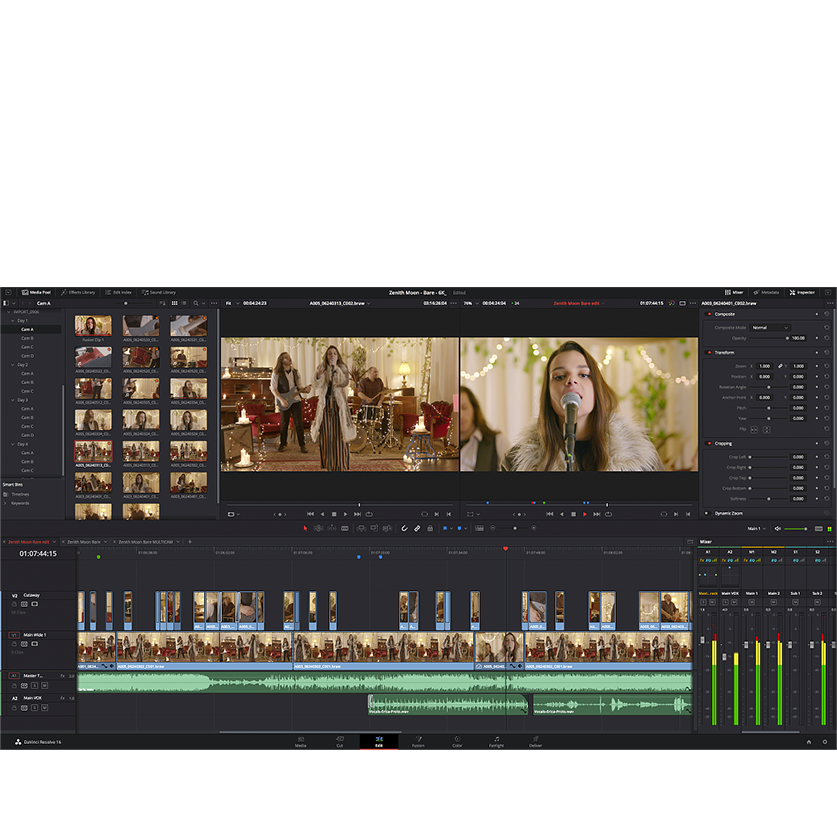Image resolution: width=837 pixels, height=837 pixels.
Task: Expand the Dynamic Zoom section
Action: tap(728, 513)
